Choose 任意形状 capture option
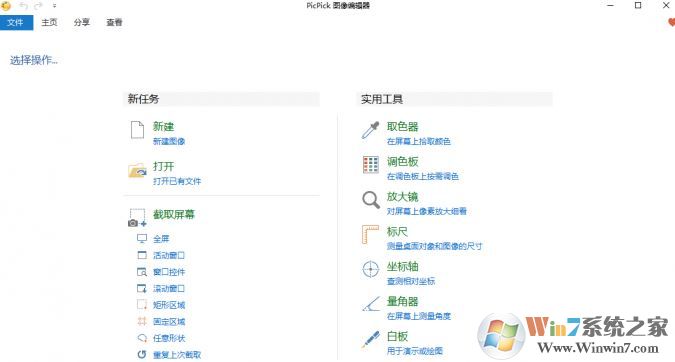The image size is (675, 362). [x=169, y=338]
